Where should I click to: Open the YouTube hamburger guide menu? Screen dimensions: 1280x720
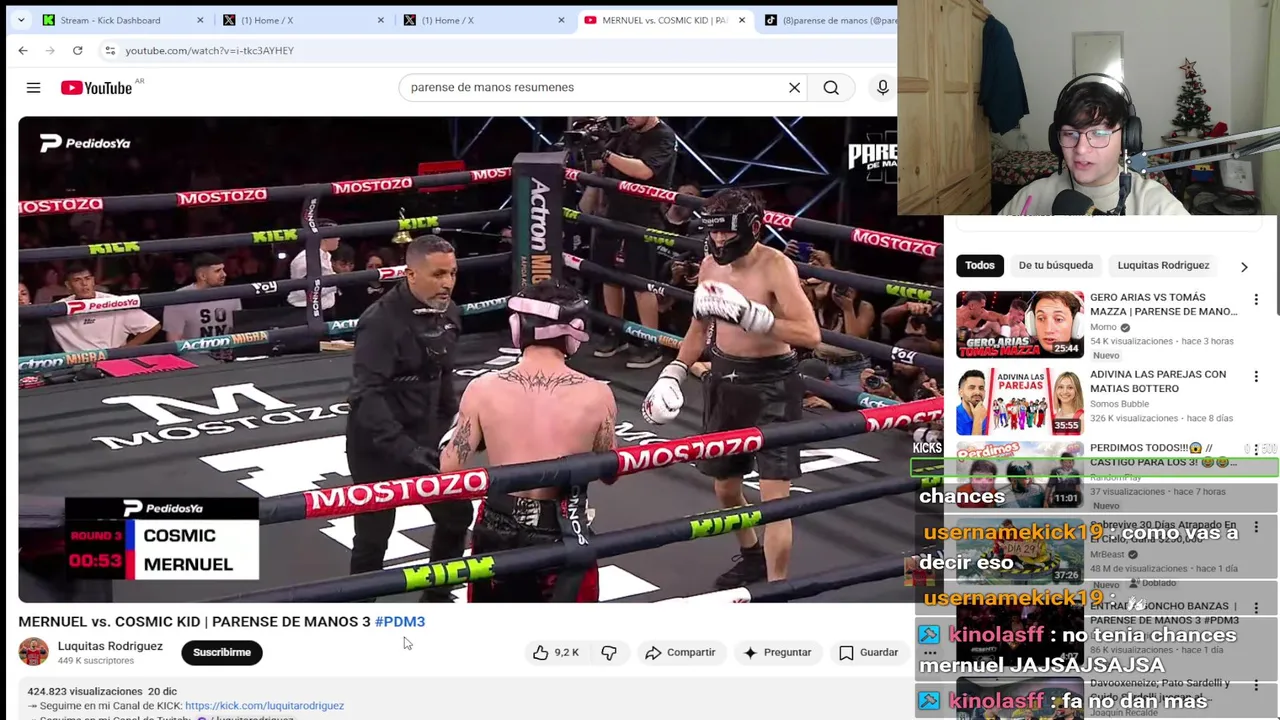click(33, 88)
